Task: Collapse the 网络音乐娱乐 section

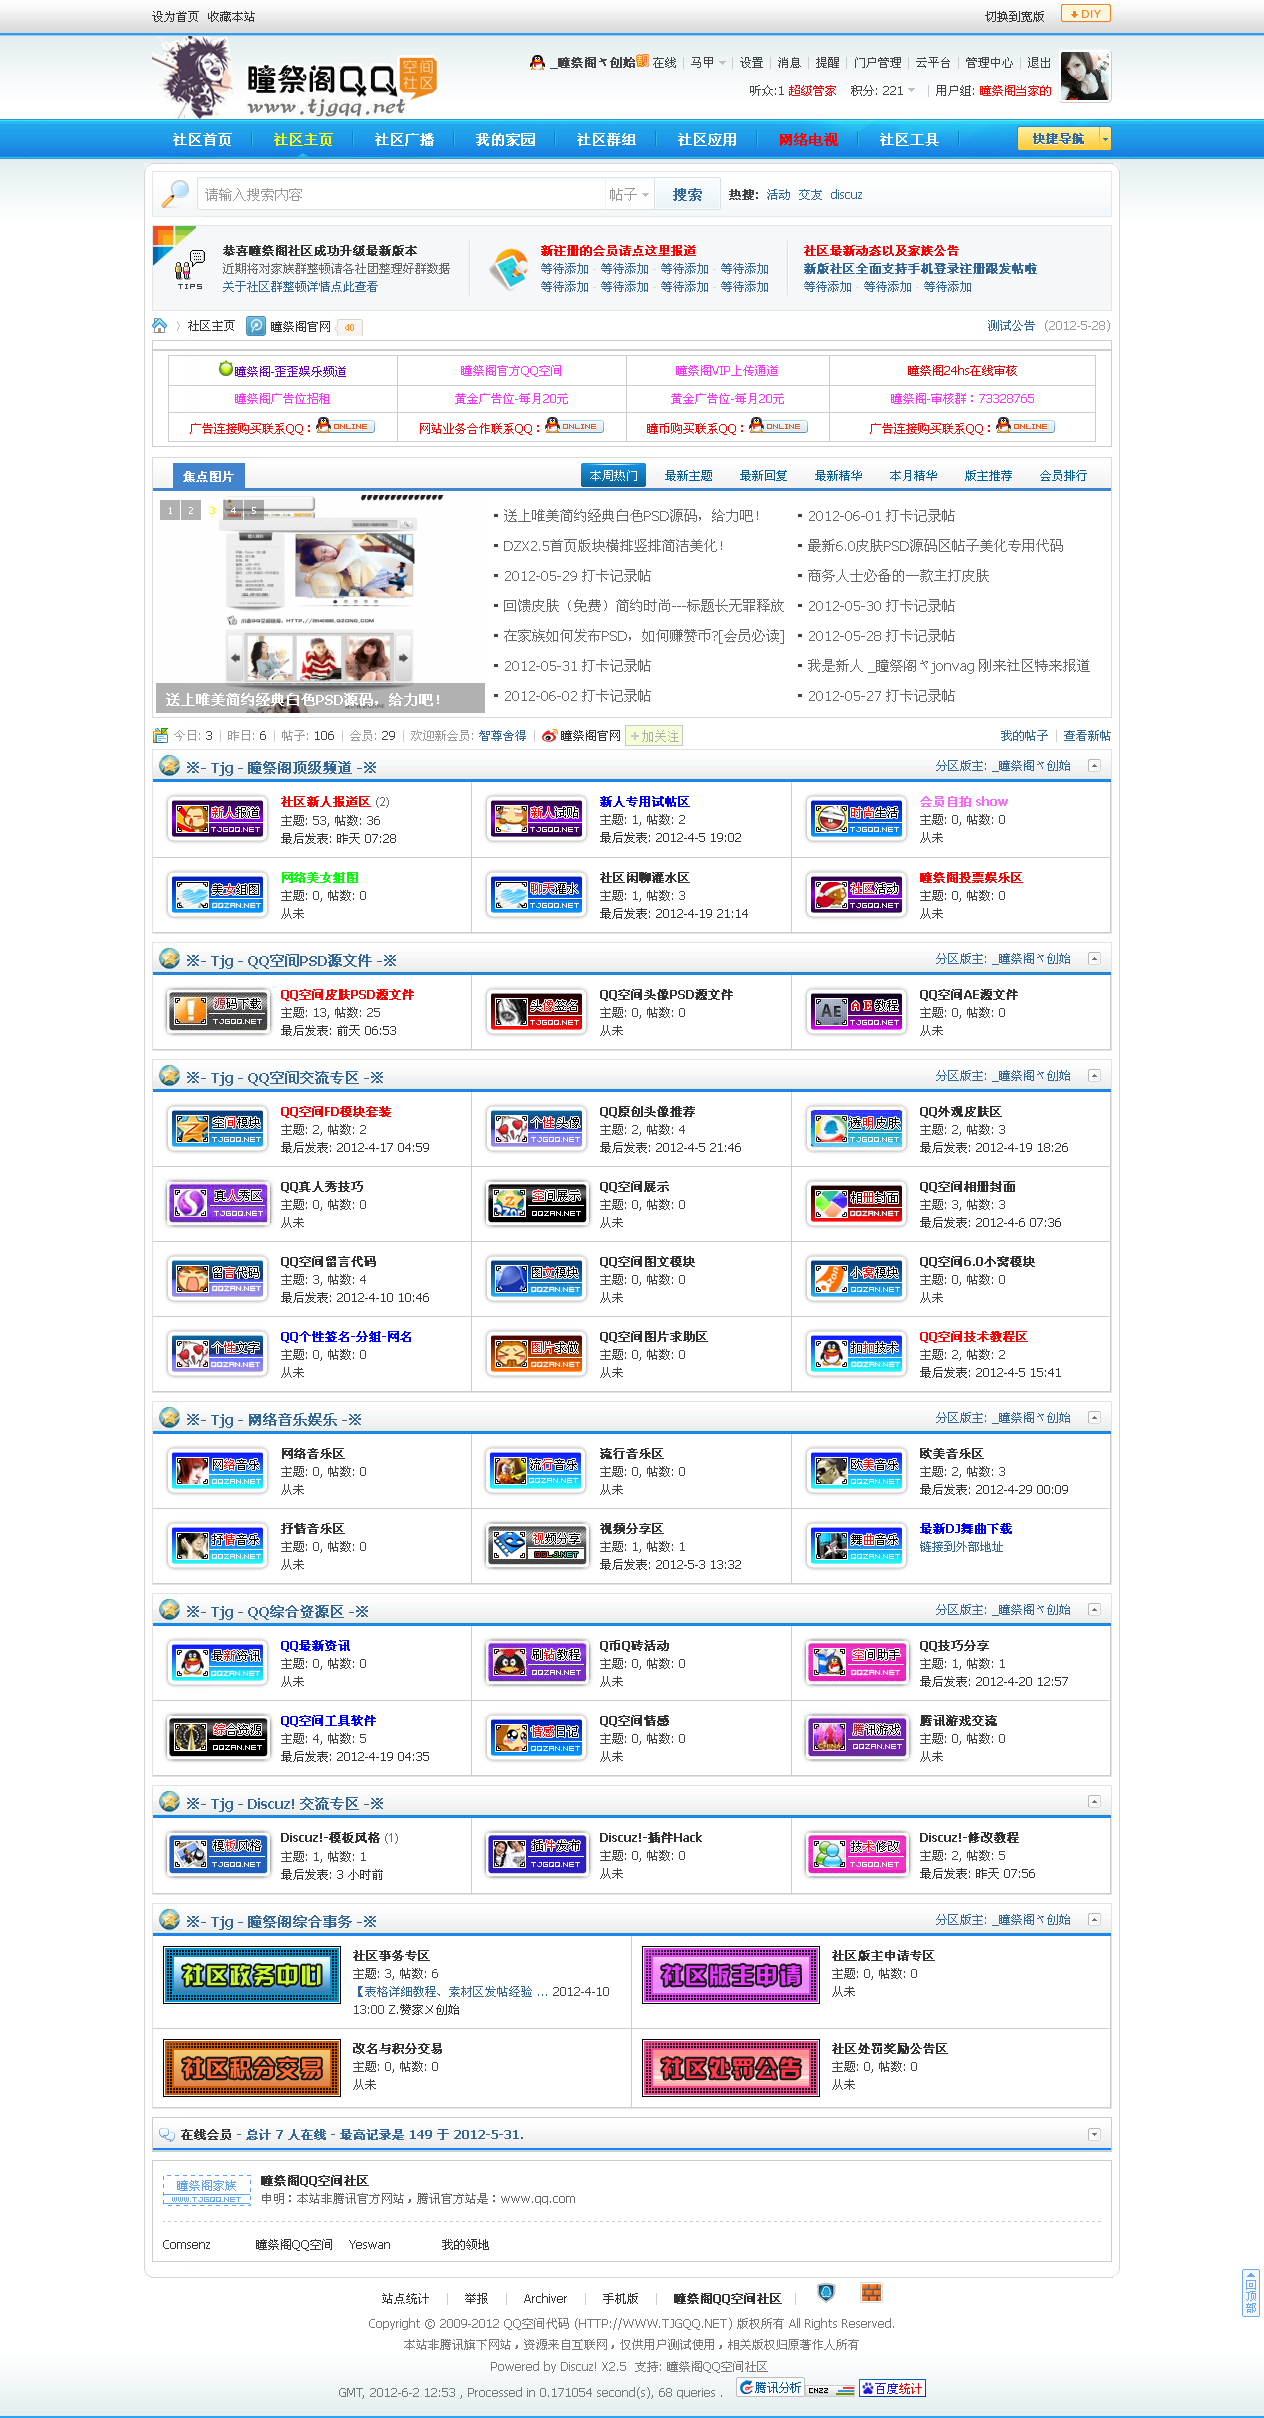Action: [1094, 1418]
